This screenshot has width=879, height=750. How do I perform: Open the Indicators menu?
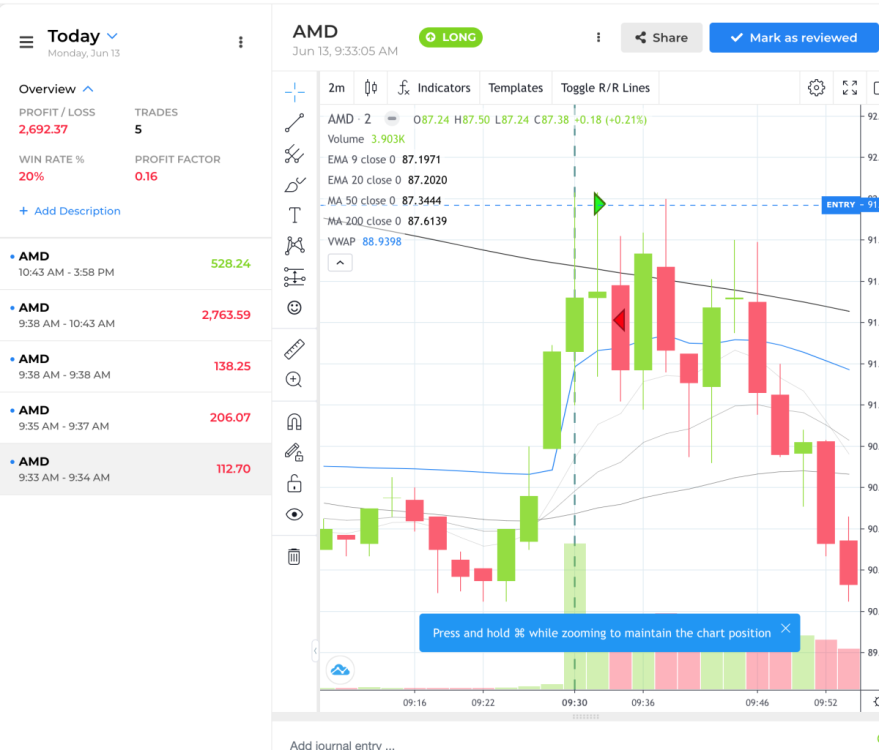pyautogui.click(x=434, y=88)
